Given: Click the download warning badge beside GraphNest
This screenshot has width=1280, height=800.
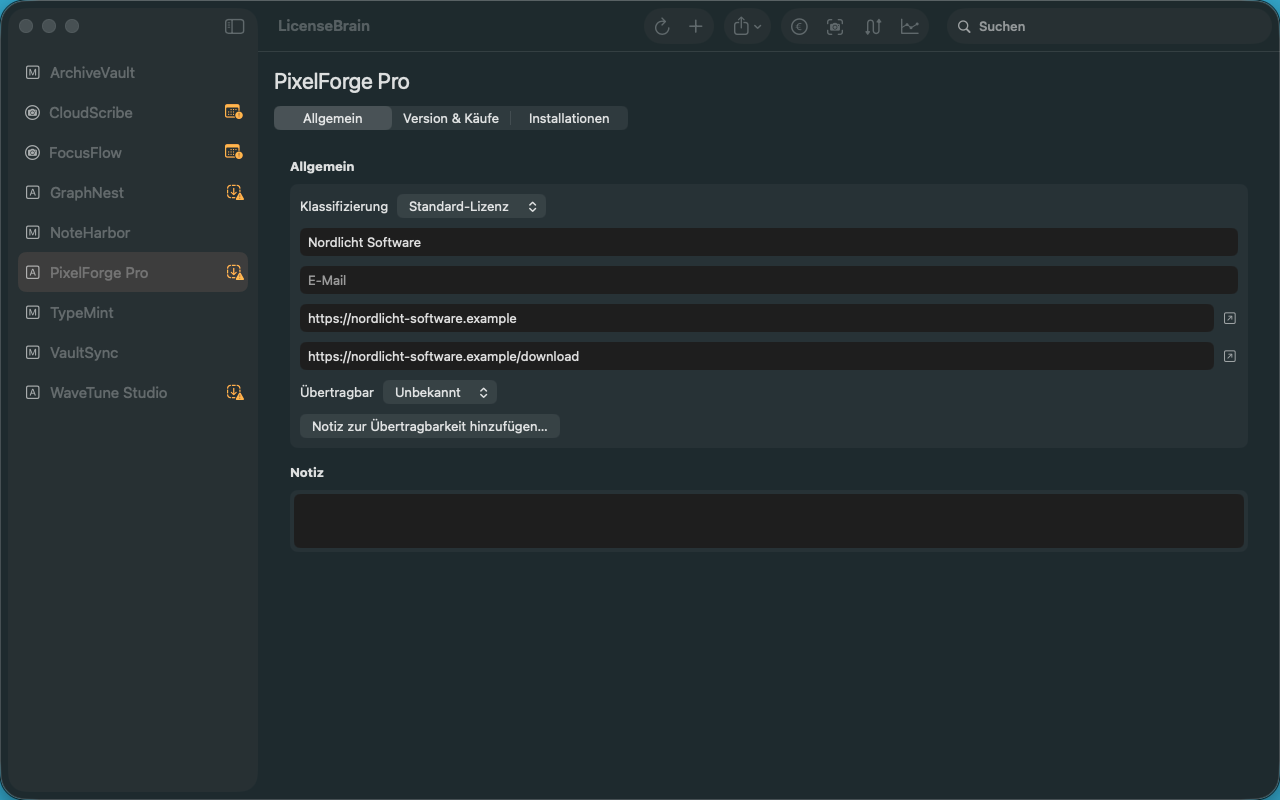Looking at the screenshot, I should tap(235, 192).
